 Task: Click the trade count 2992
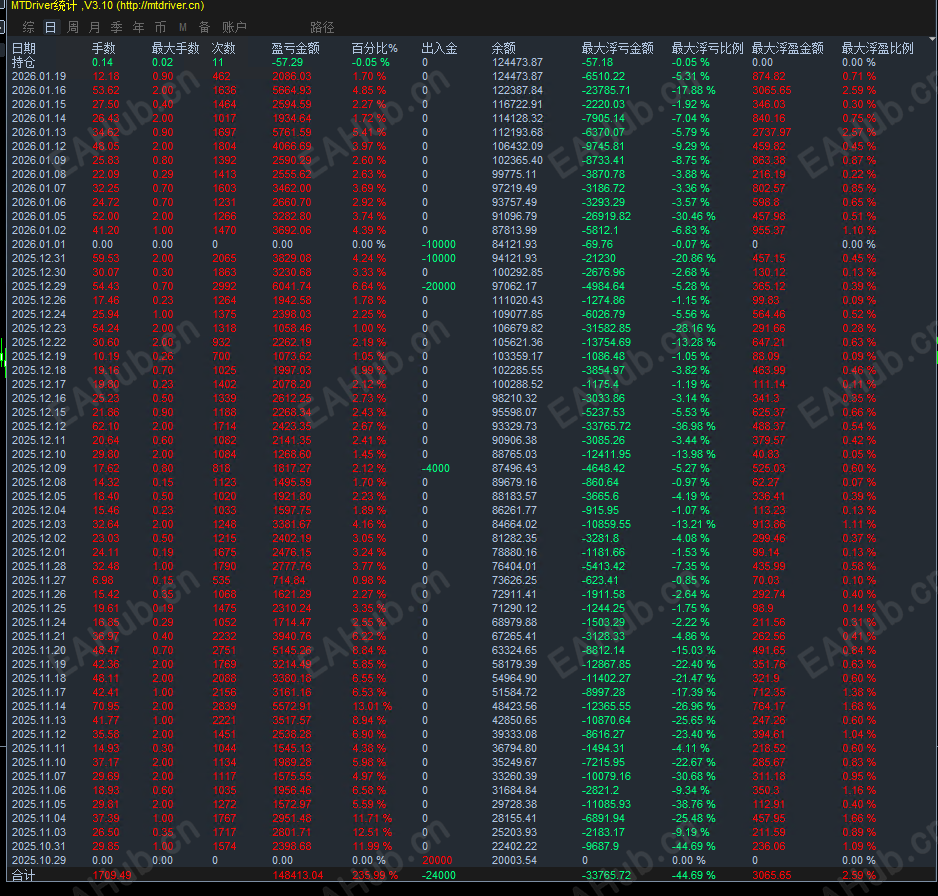(224, 287)
